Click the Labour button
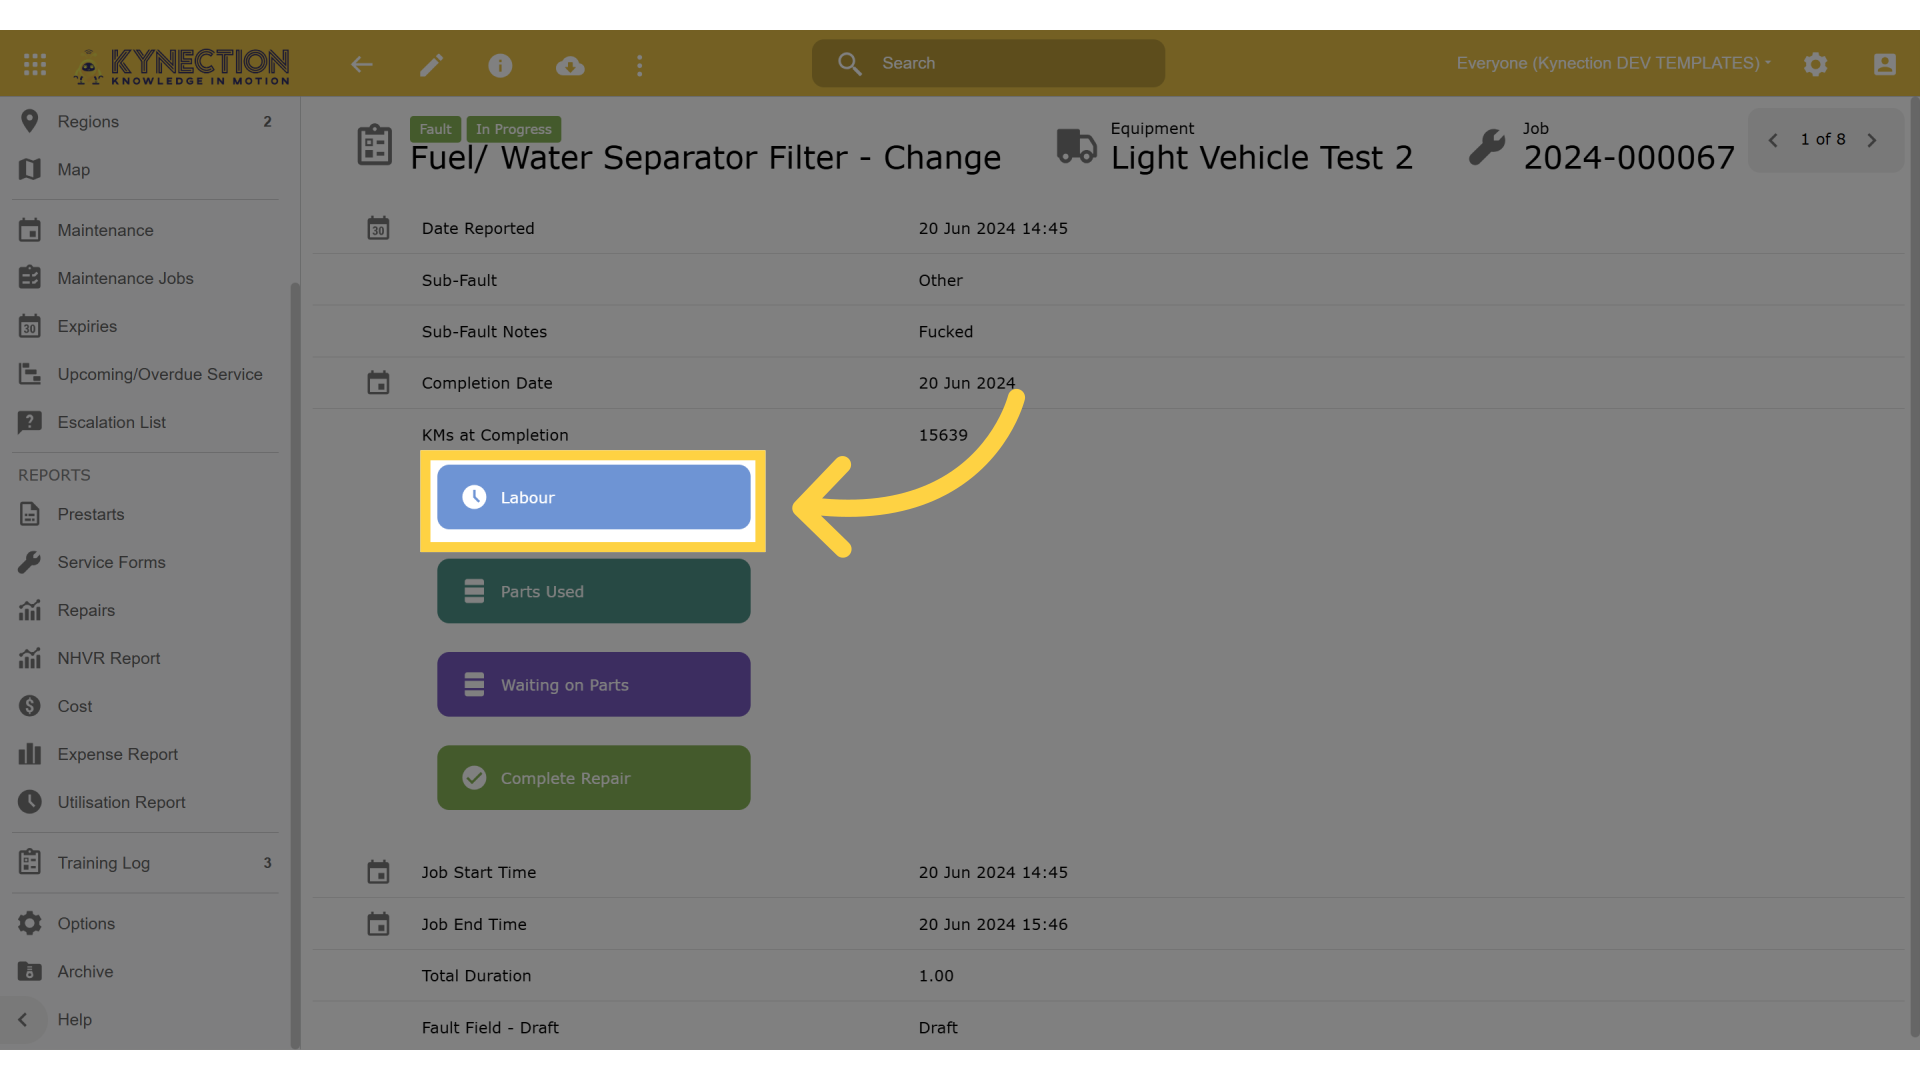The image size is (1920, 1080). pos(594,497)
